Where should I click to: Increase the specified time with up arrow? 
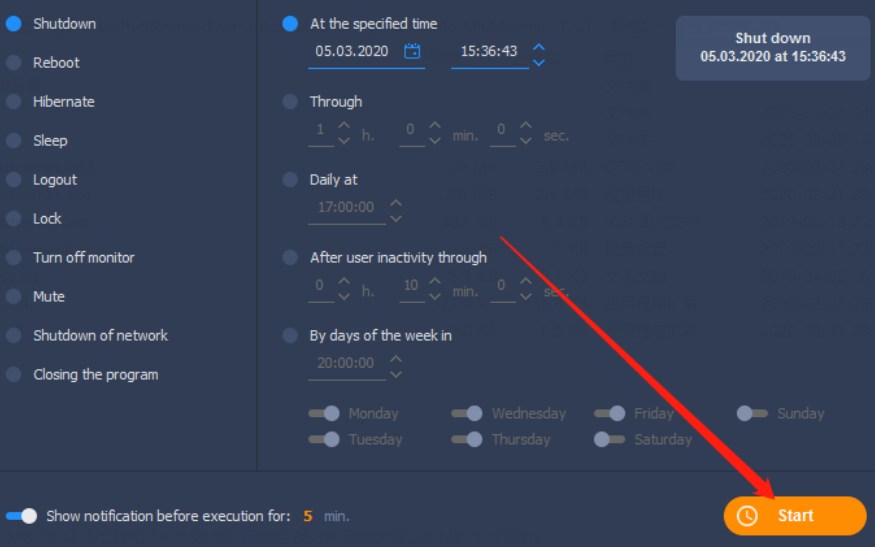pos(539,46)
